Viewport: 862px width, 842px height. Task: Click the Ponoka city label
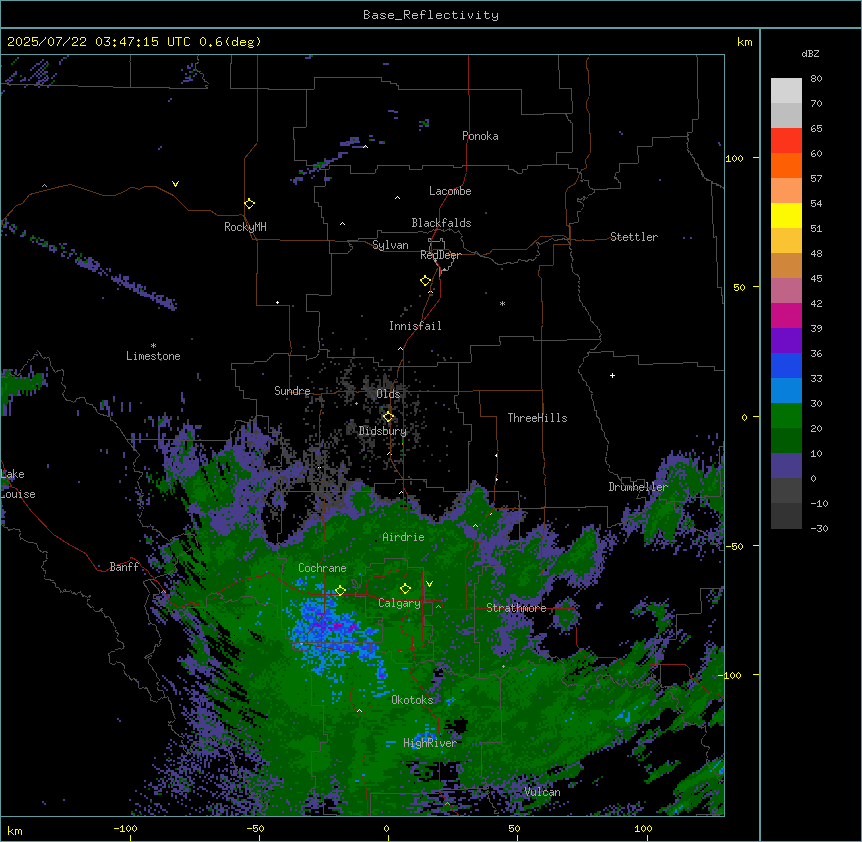480,136
